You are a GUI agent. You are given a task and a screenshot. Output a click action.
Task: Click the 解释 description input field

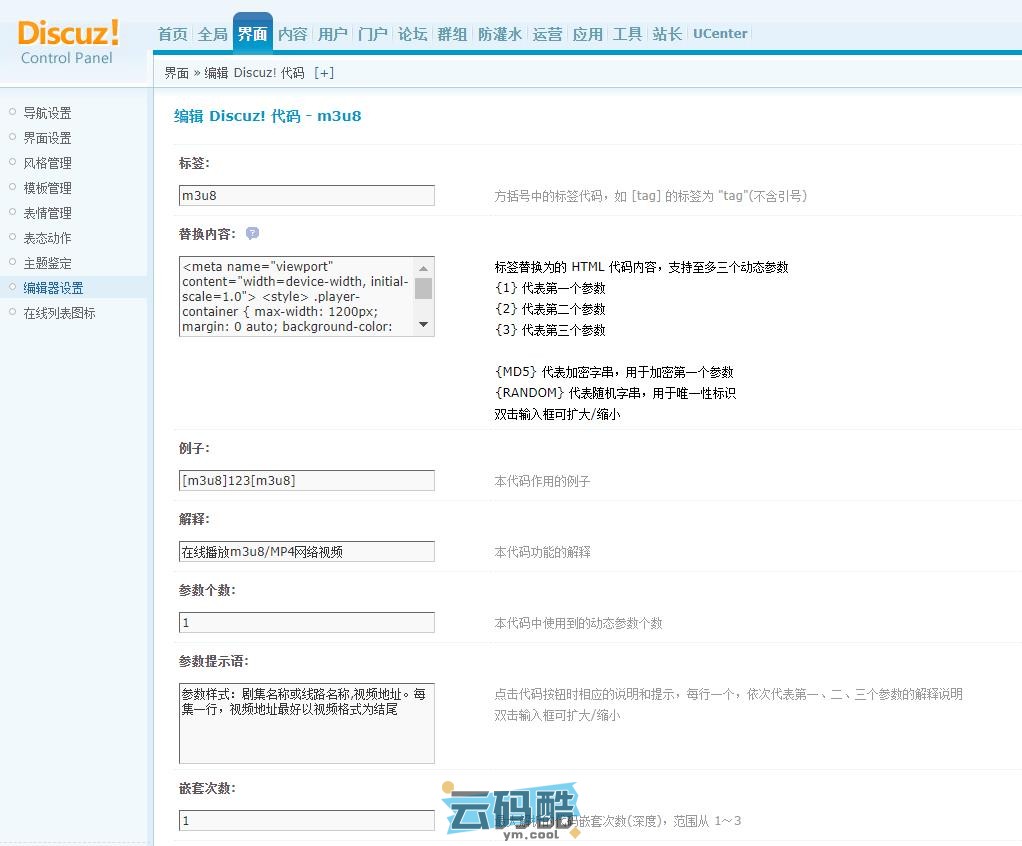click(306, 552)
